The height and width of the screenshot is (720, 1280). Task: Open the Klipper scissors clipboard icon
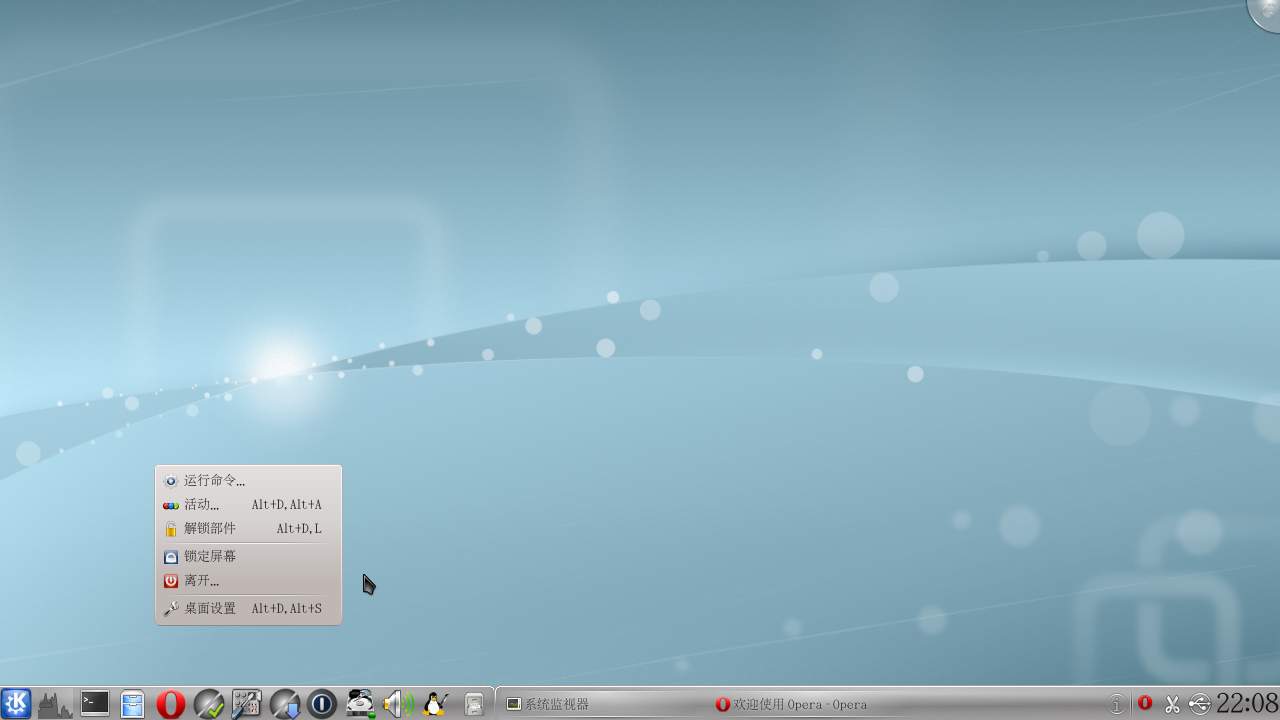pyautogui.click(x=1172, y=704)
